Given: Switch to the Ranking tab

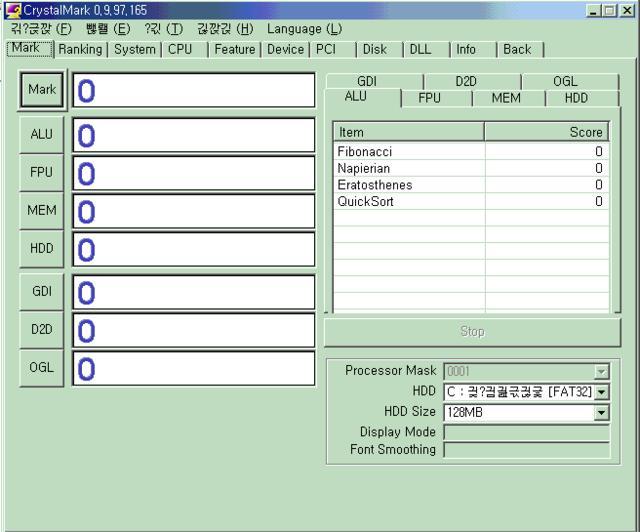Looking at the screenshot, I should (80, 49).
